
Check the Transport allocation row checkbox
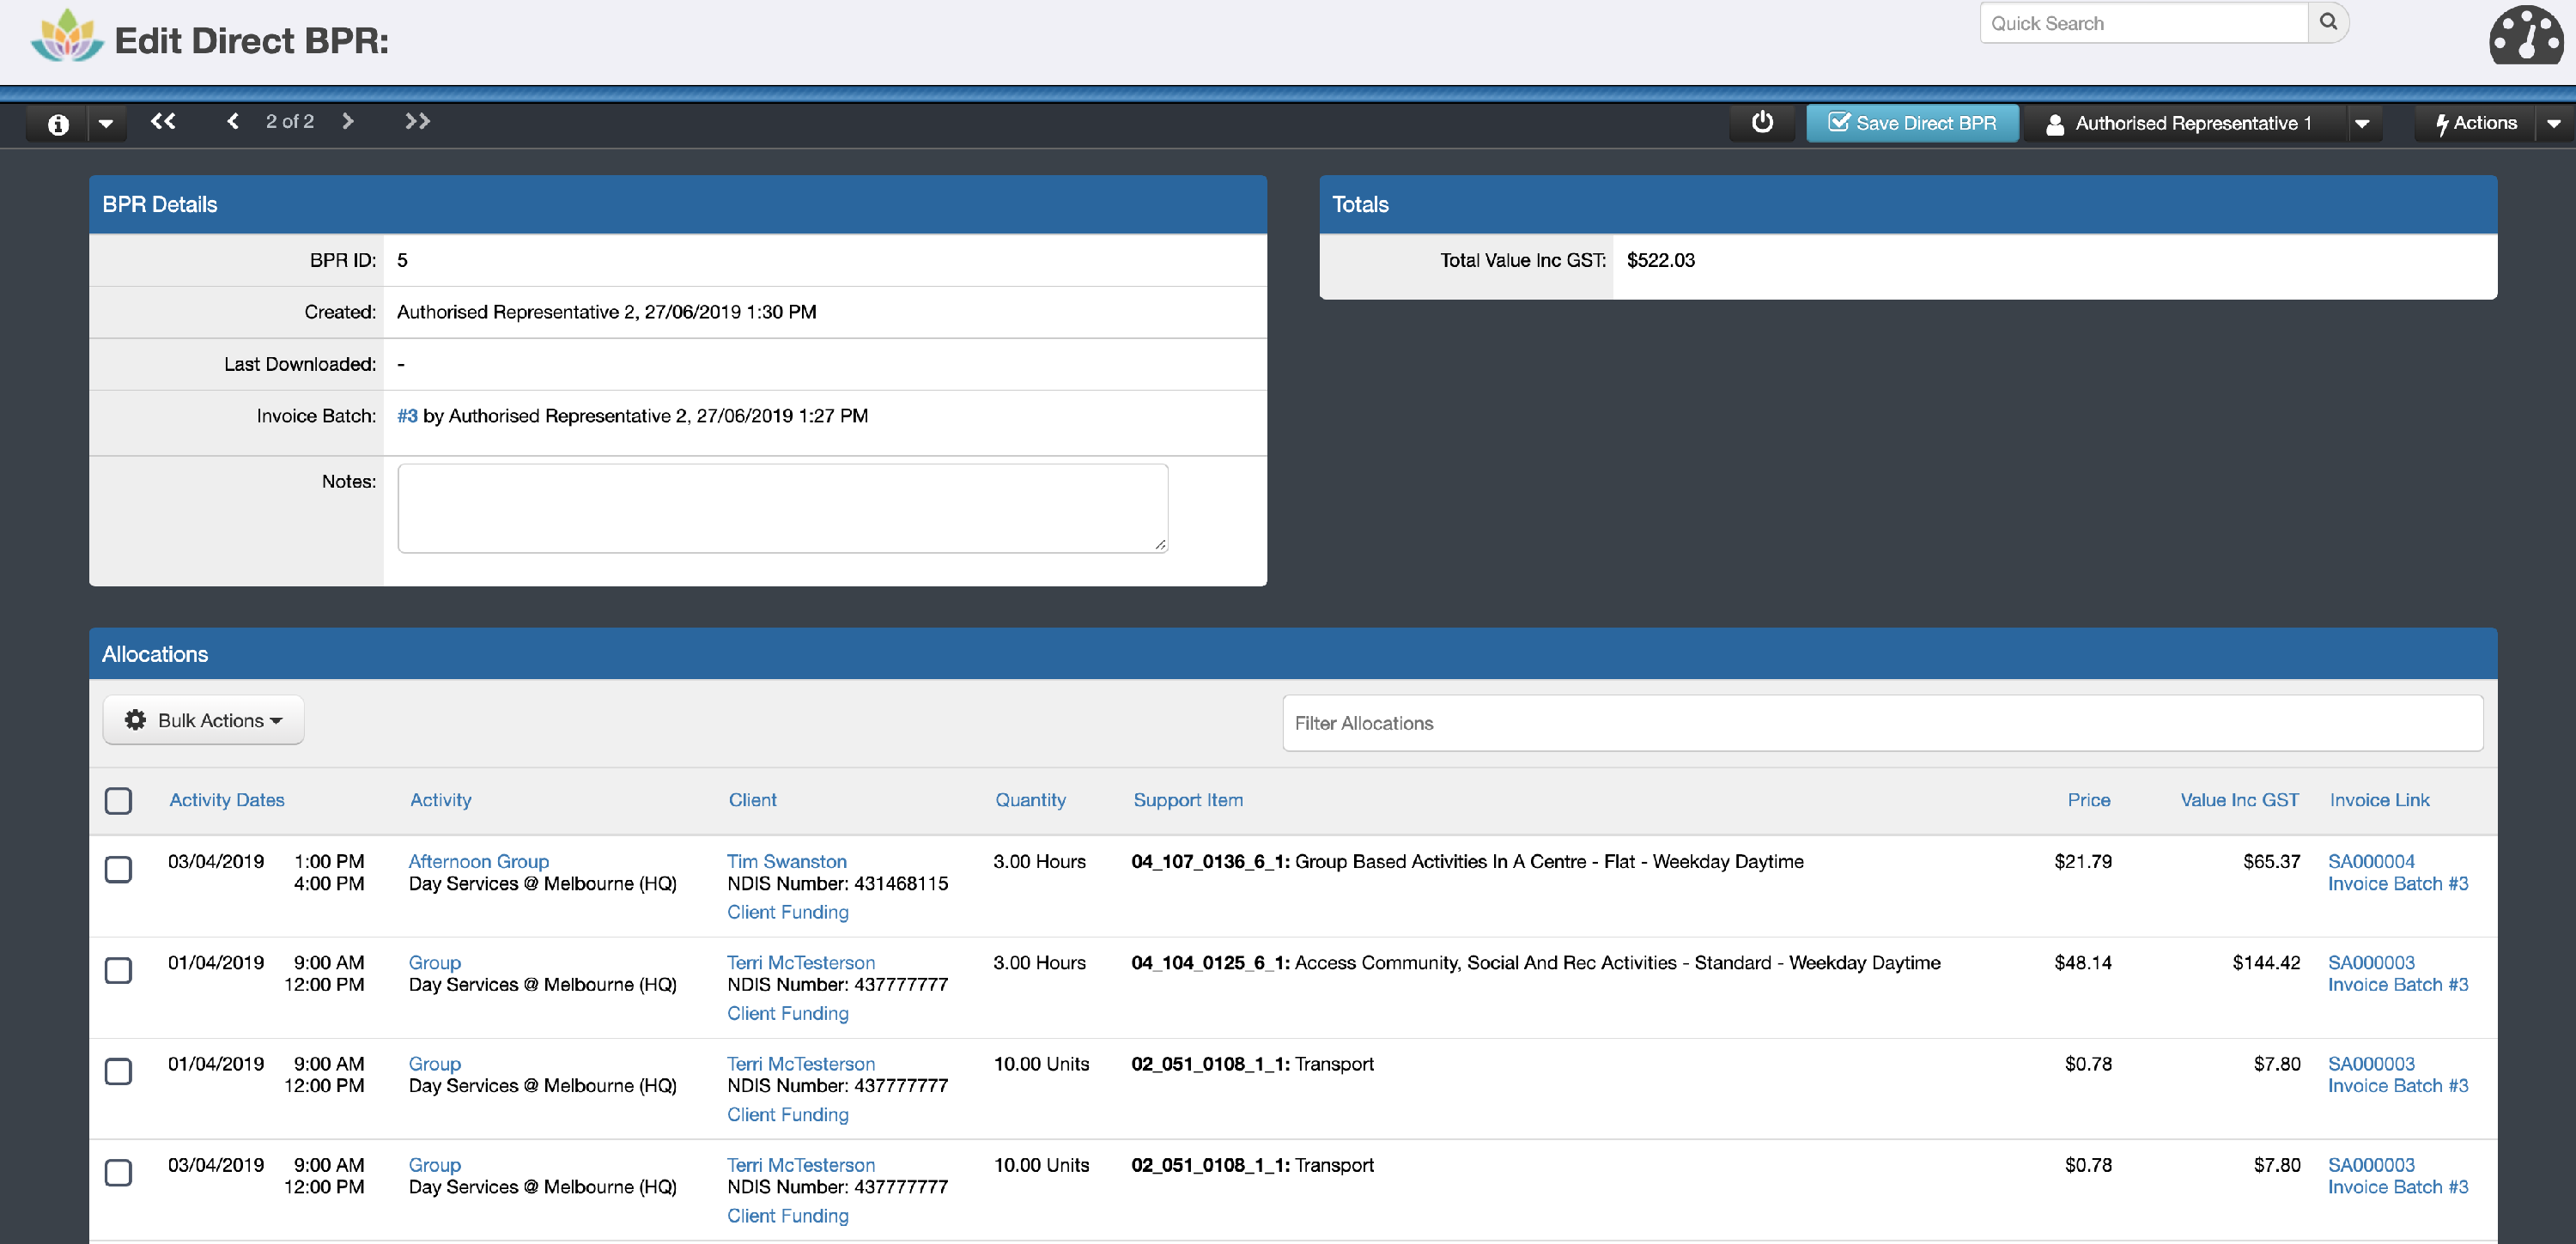tap(119, 1071)
